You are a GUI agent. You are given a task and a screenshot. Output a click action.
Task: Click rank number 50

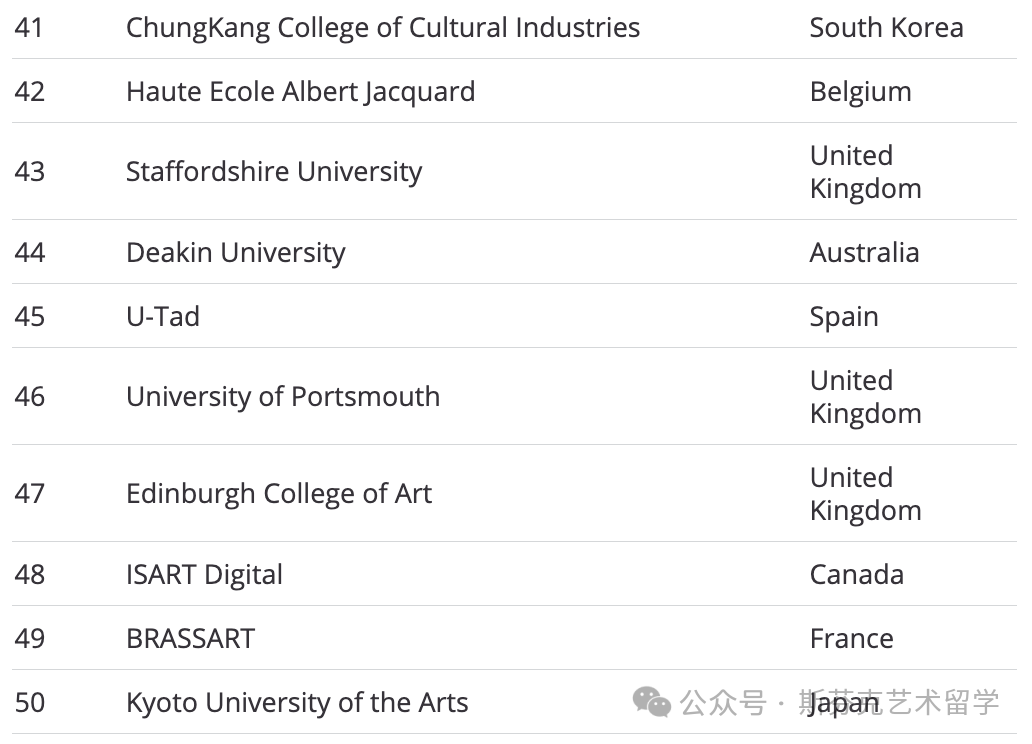tap(30, 703)
